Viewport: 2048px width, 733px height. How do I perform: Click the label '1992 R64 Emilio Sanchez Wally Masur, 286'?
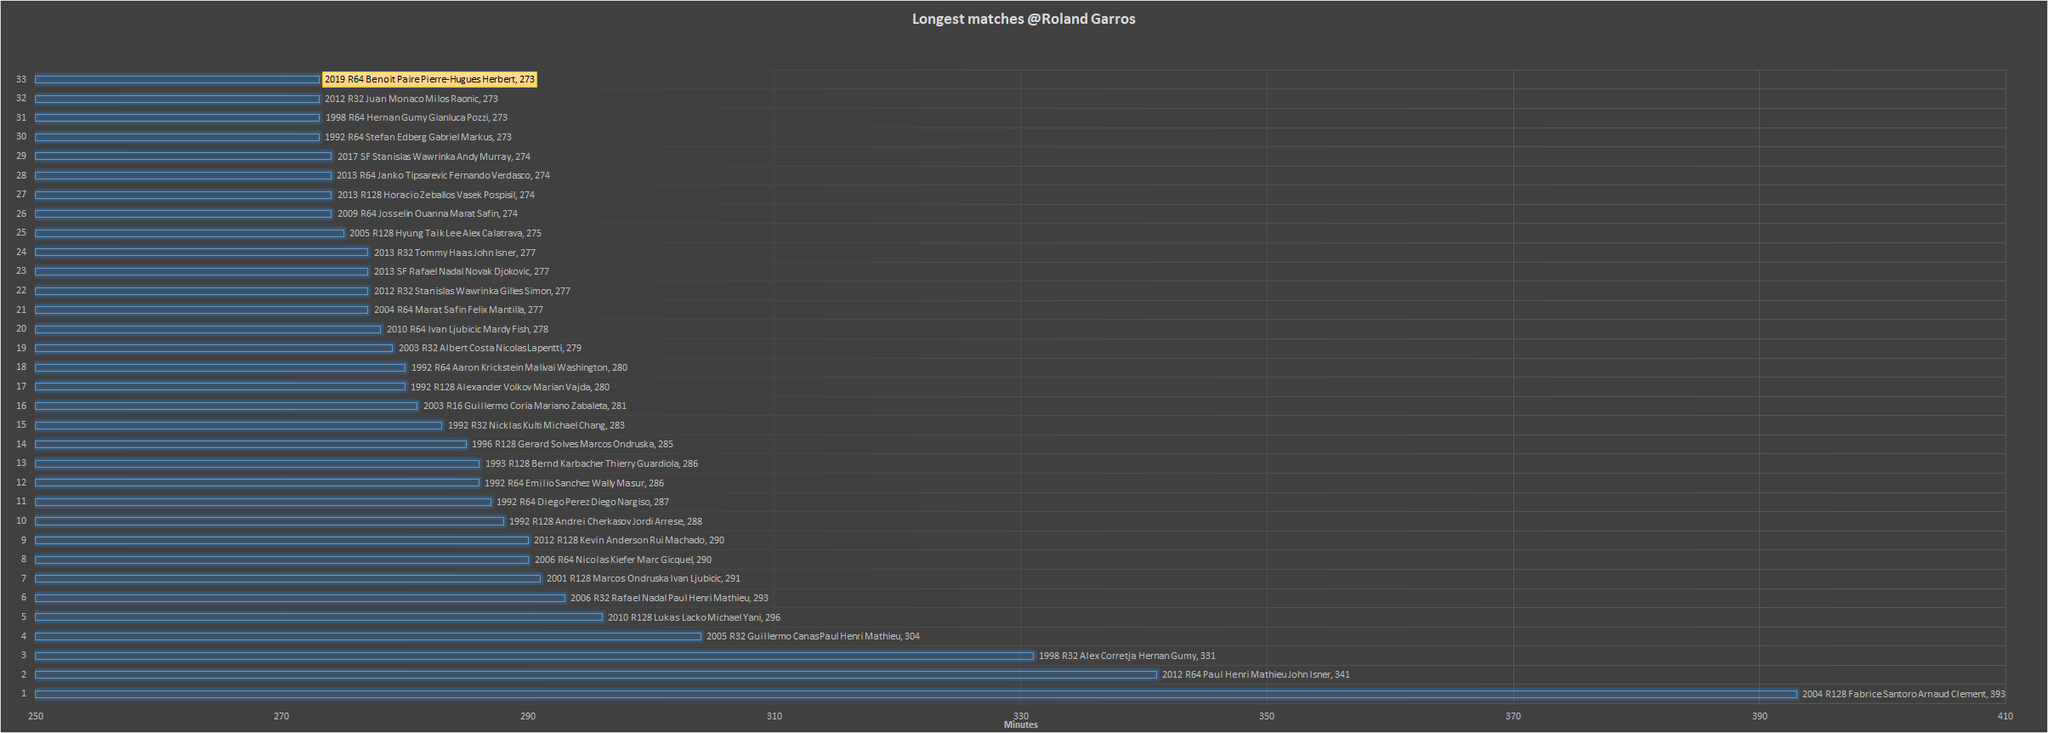574,483
